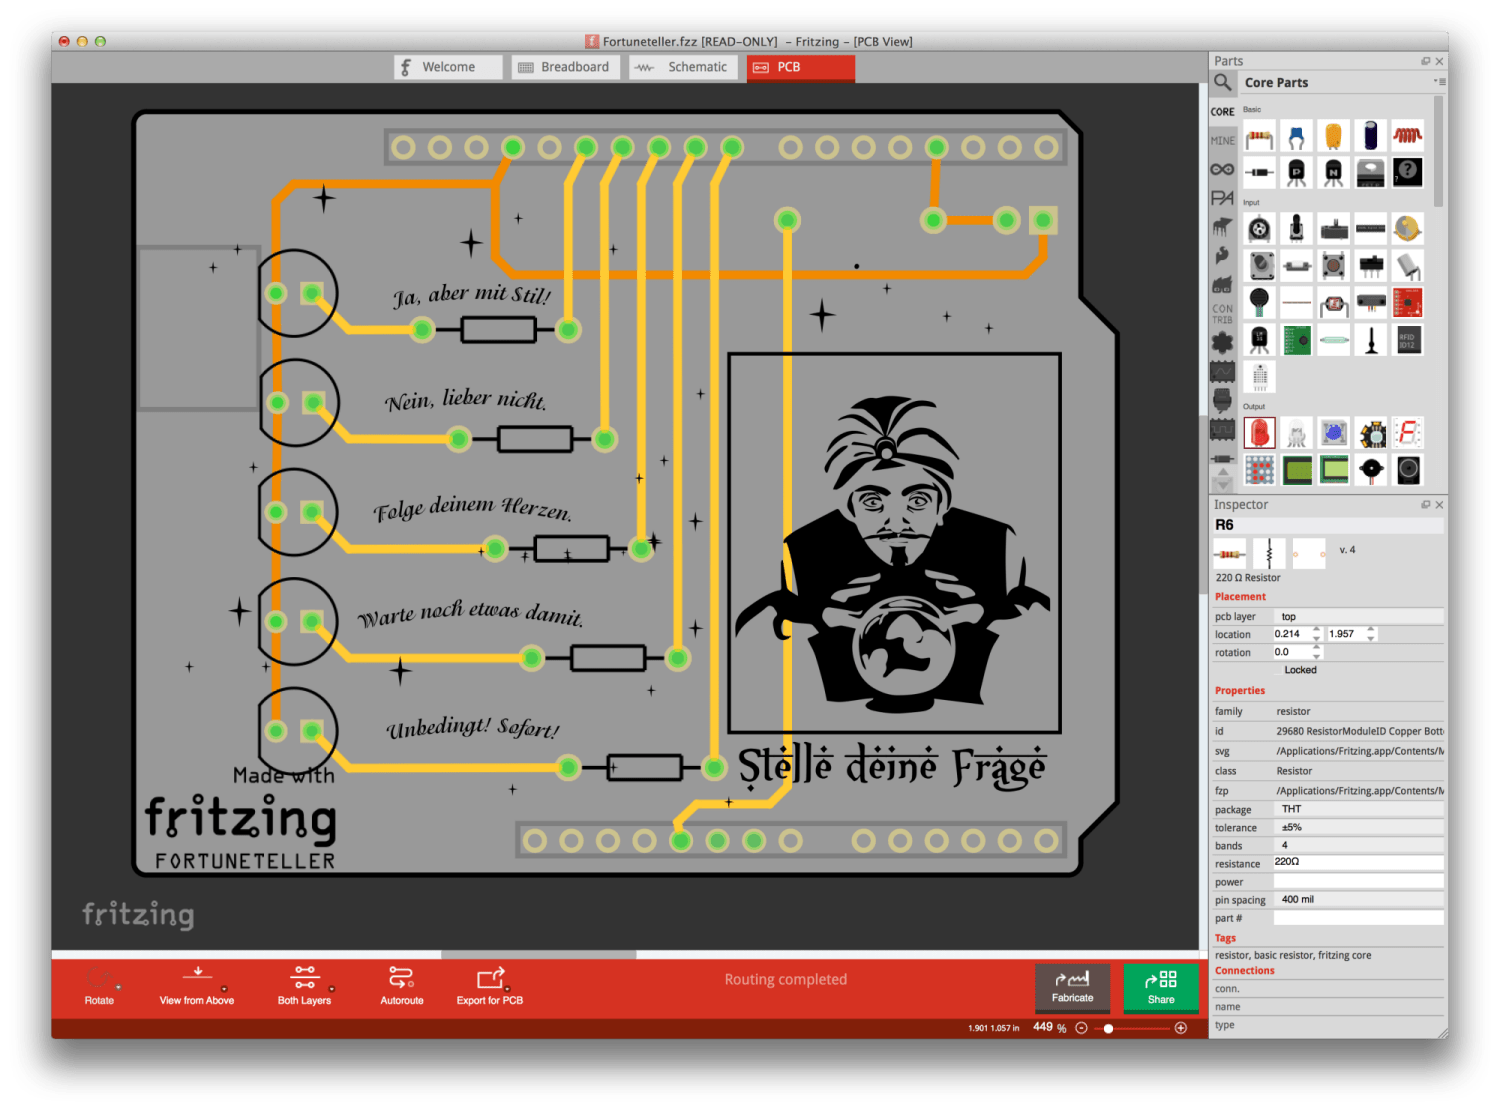Viewport: 1500px width, 1110px height.
Task: Click the parts bin vertical scrollbar
Action: (1439, 150)
